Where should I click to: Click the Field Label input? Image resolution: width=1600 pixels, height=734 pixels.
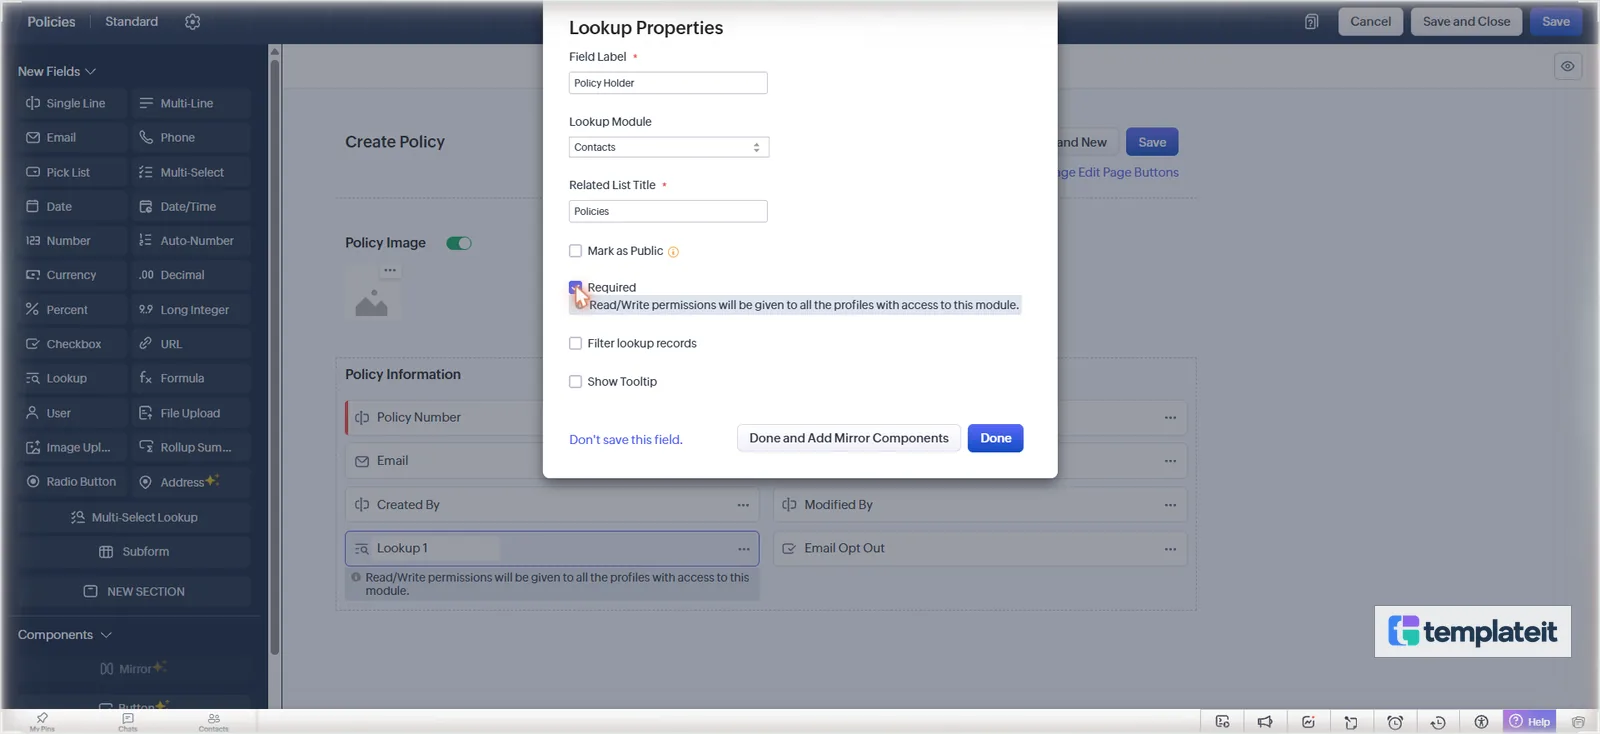(668, 83)
